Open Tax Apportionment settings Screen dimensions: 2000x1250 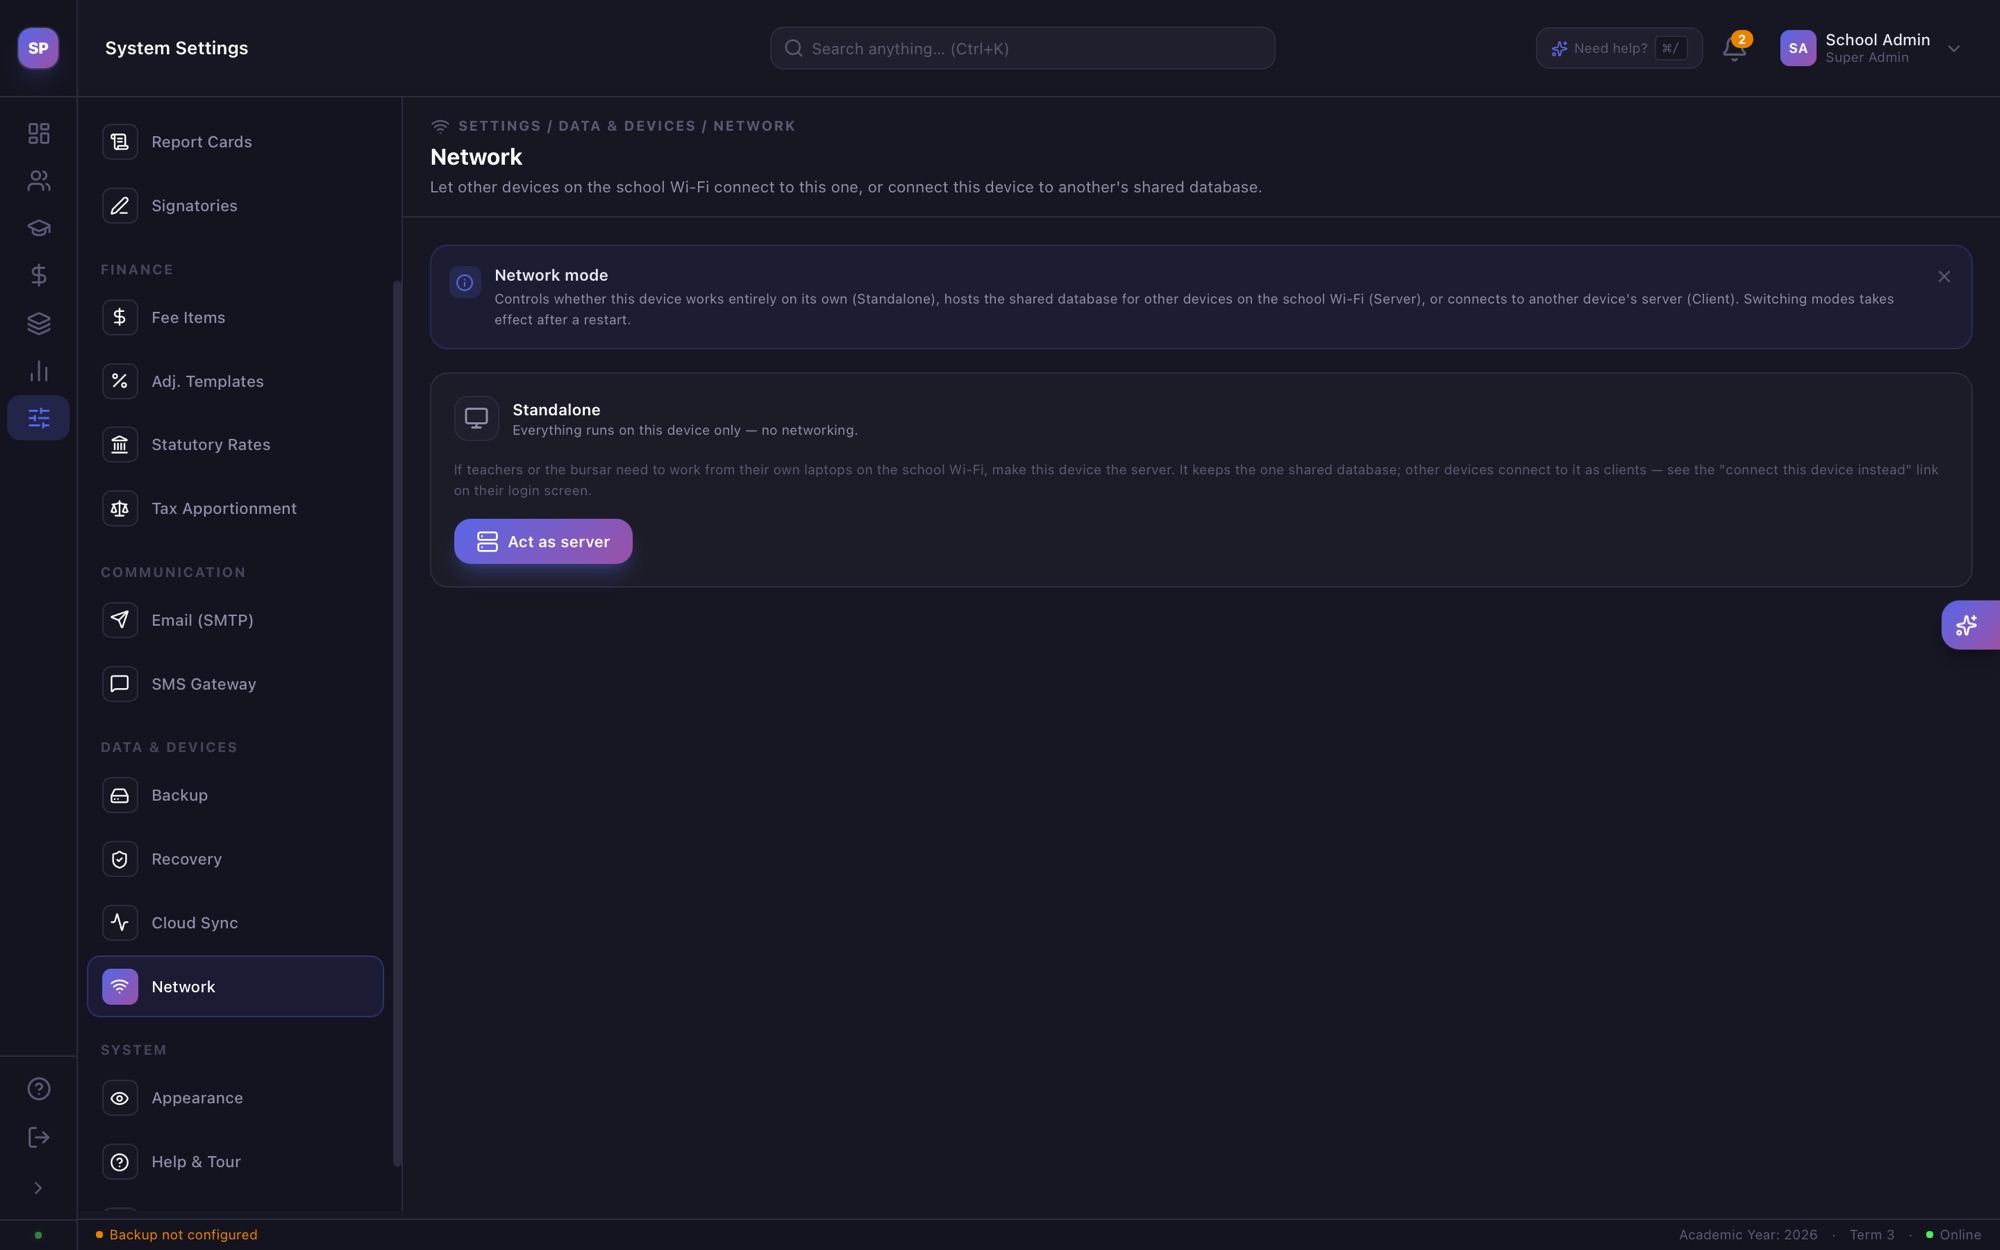coord(235,508)
